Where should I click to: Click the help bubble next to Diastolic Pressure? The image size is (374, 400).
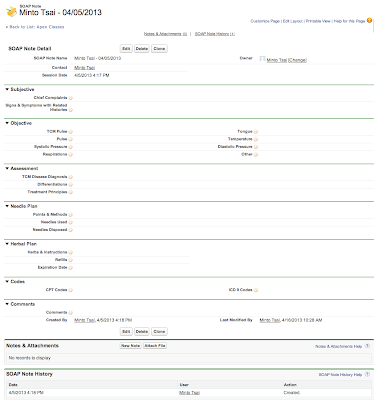256,147
